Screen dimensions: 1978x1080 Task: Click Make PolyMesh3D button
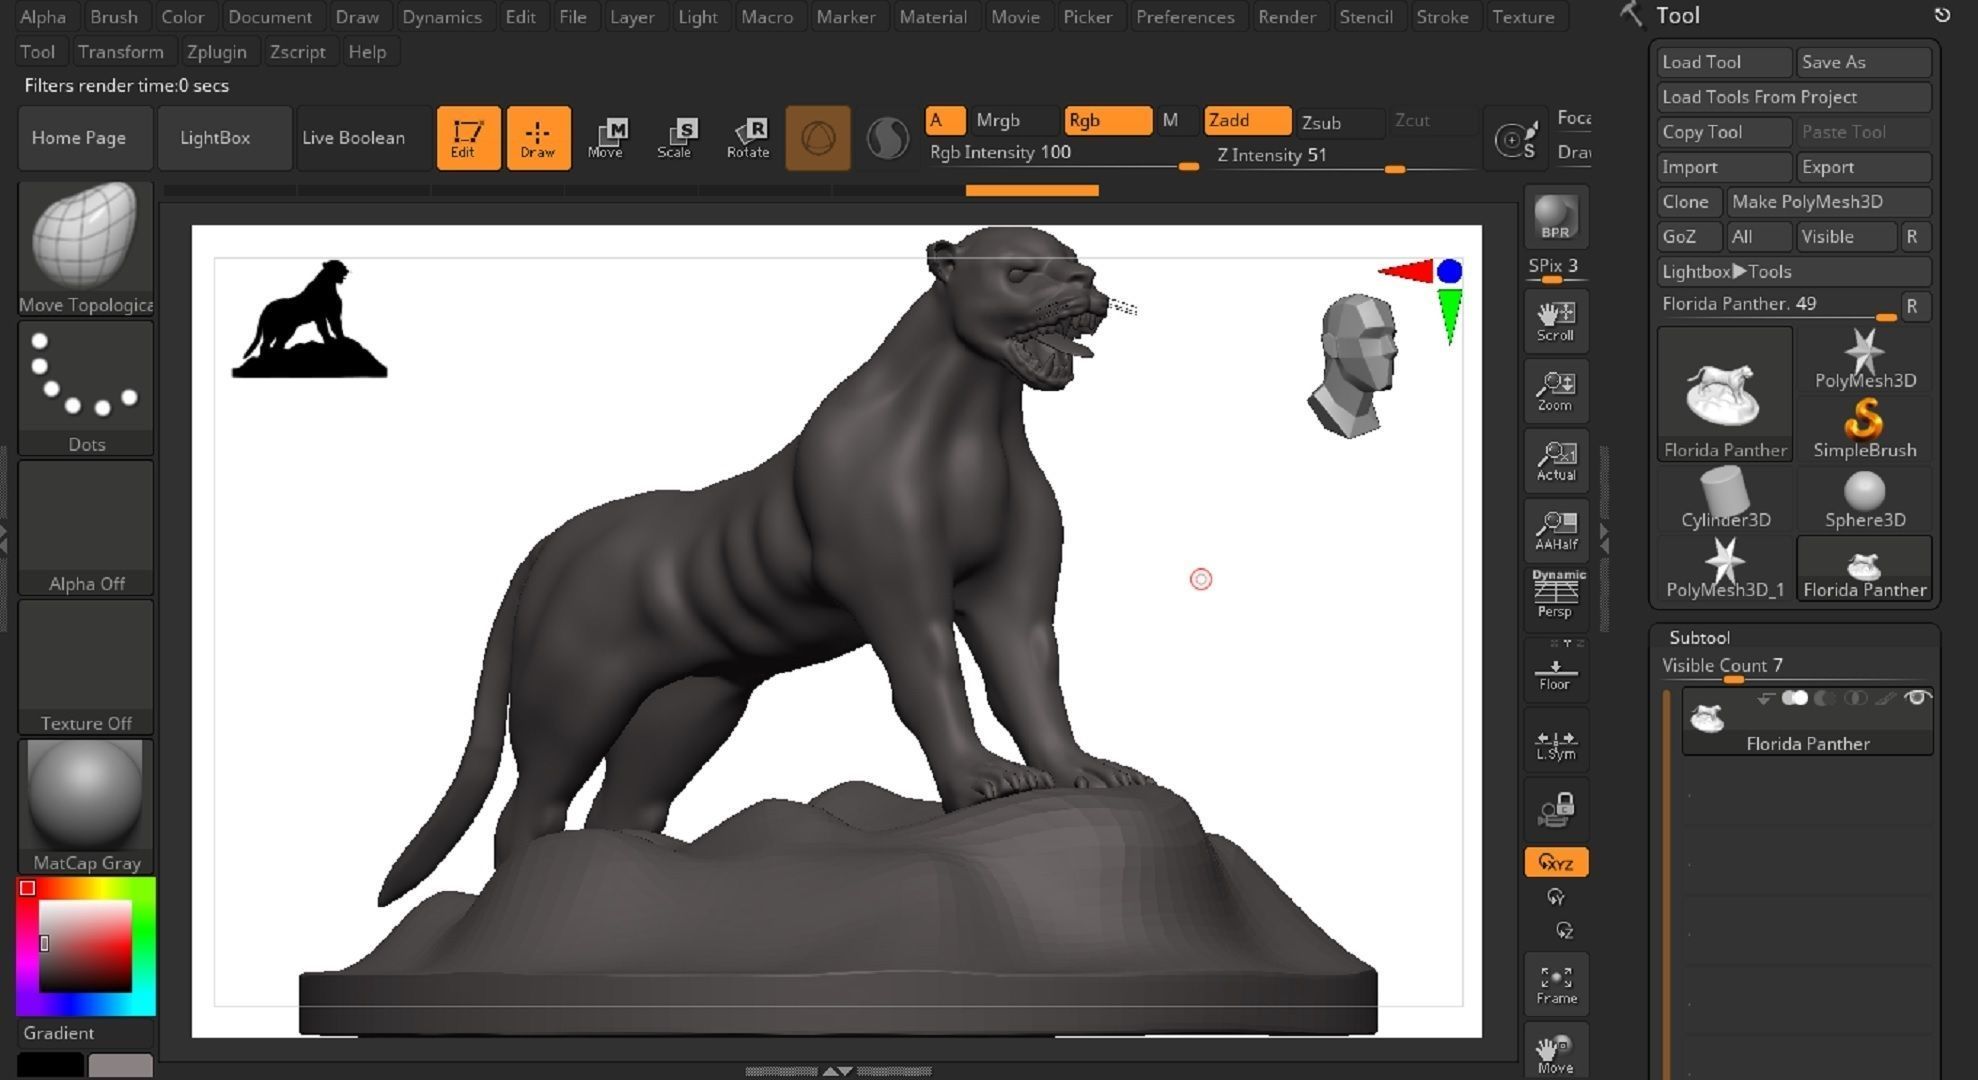click(x=1829, y=202)
